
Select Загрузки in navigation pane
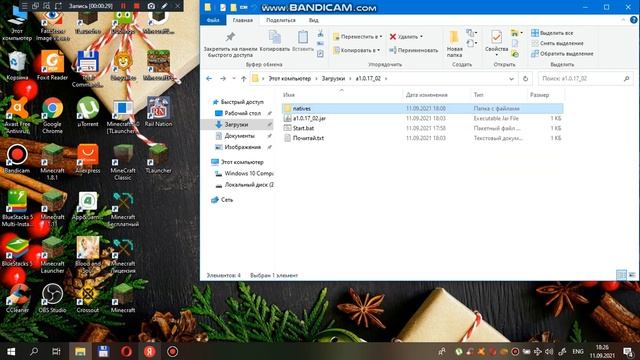click(236, 124)
